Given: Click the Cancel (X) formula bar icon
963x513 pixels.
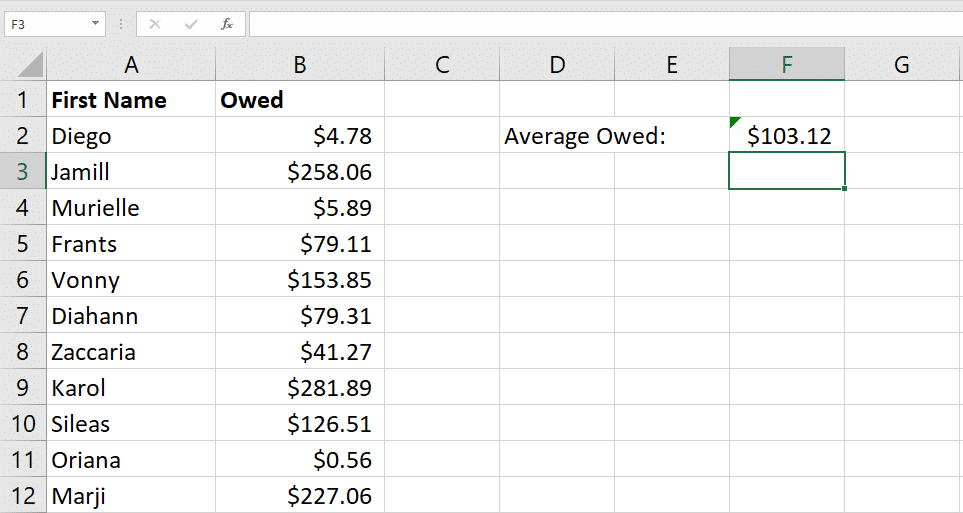Looking at the screenshot, I should point(155,24).
